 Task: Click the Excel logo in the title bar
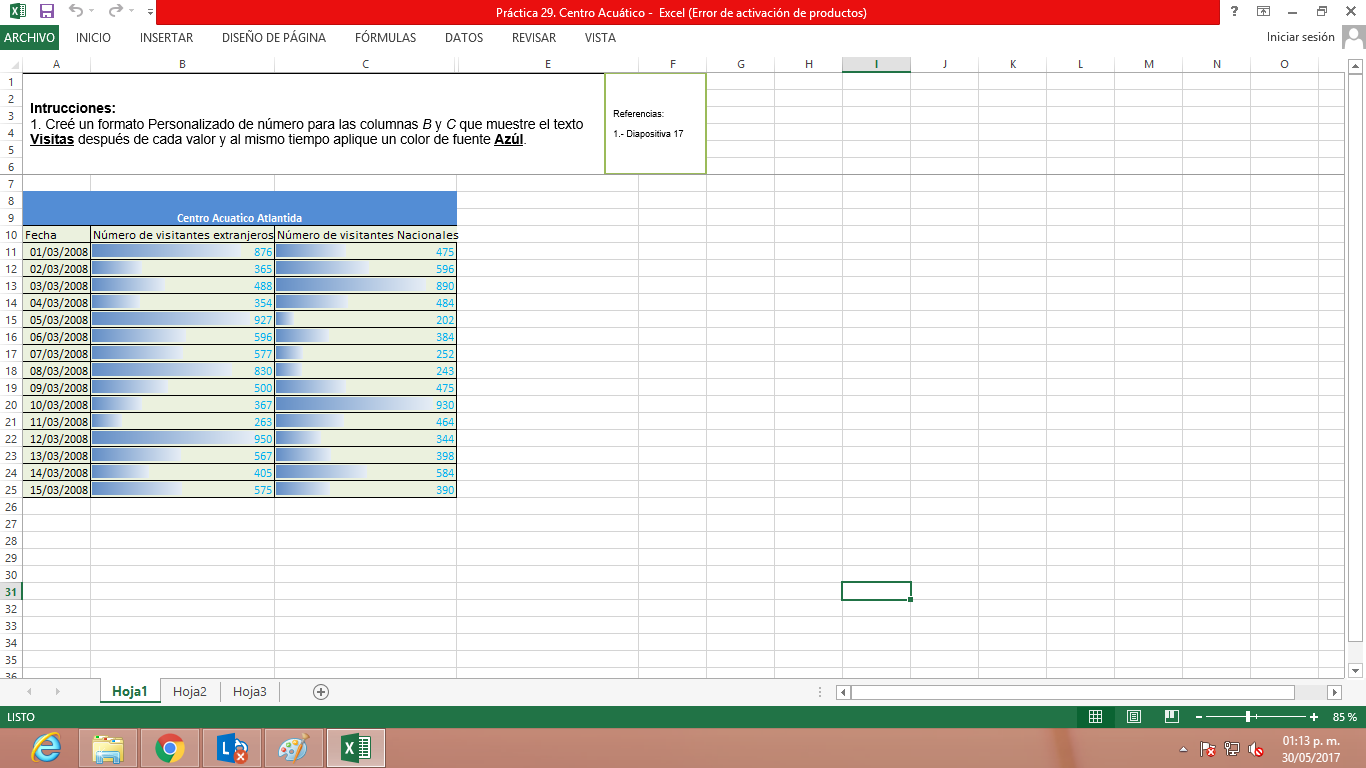(x=18, y=12)
